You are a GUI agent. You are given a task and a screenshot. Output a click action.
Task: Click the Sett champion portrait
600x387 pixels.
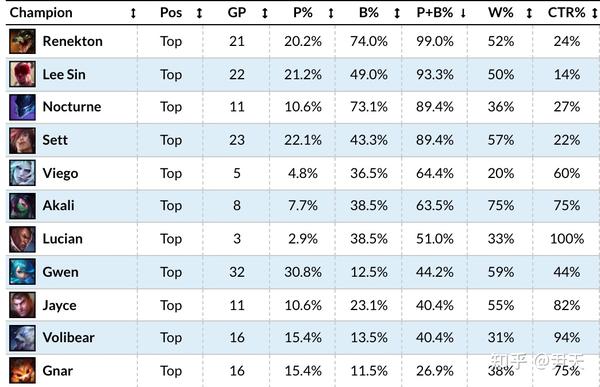click(x=23, y=140)
